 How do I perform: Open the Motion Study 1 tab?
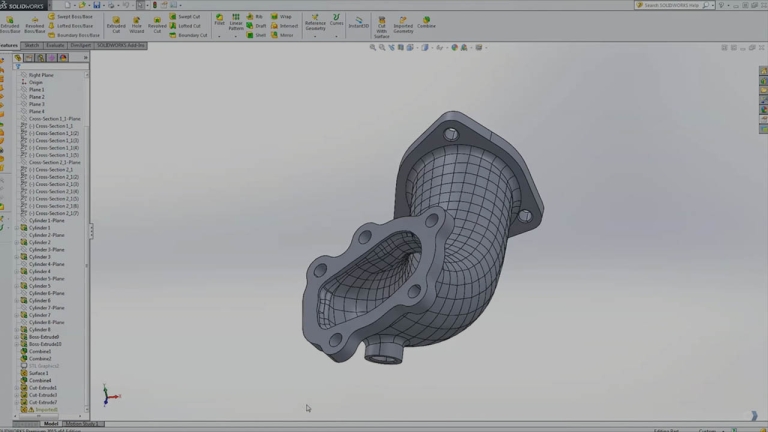pos(82,424)
